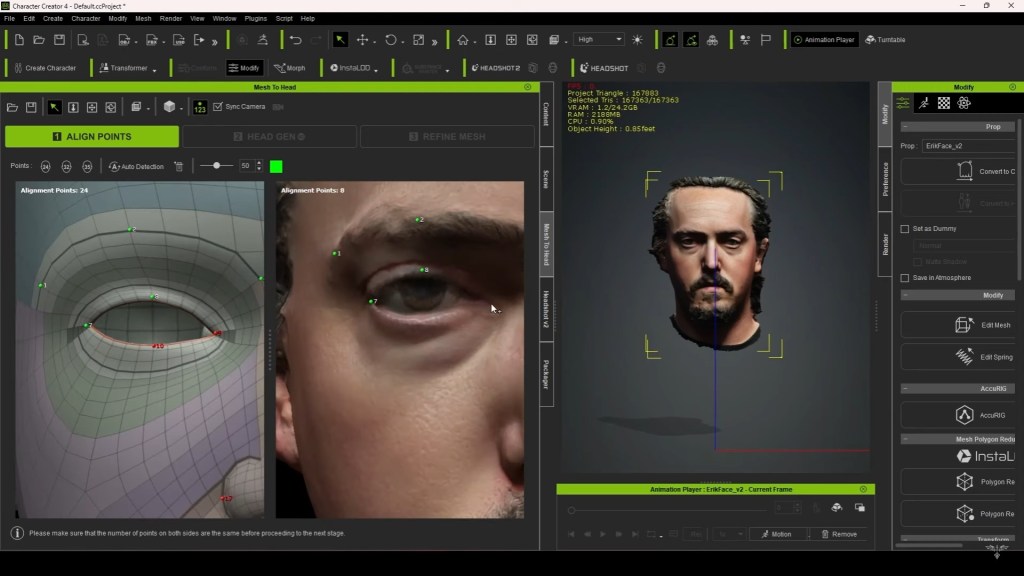Click the Create Character button
This screenshot has width=1024, height=576.
(x=45, y=68)
